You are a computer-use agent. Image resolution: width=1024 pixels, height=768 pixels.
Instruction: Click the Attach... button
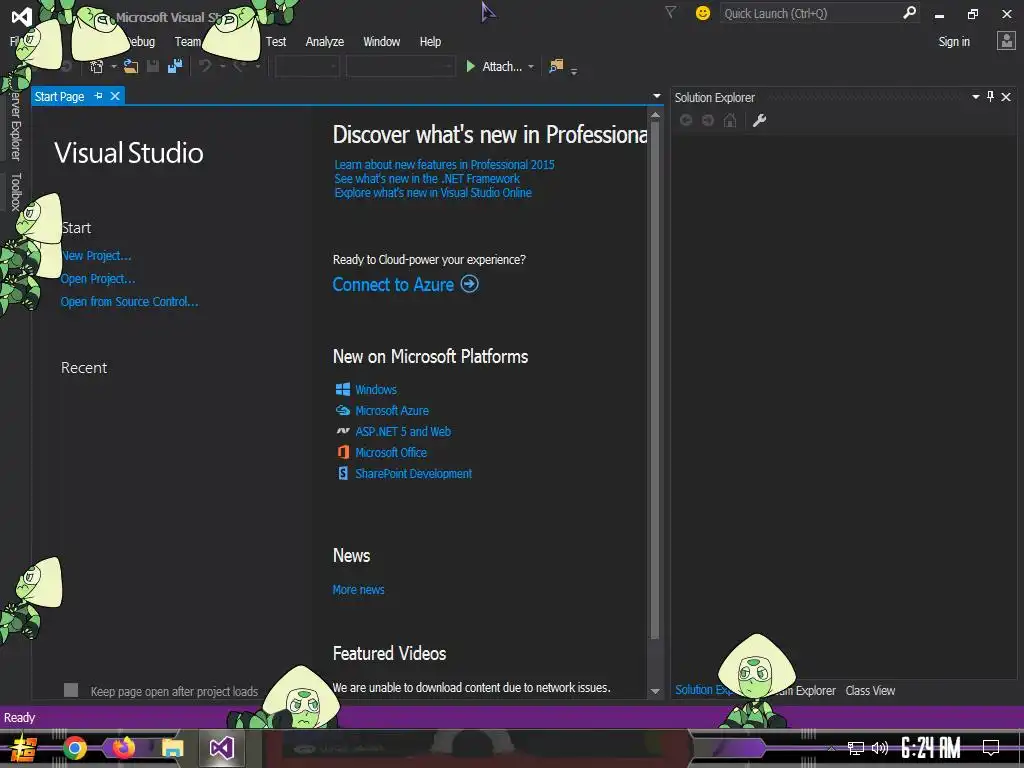pos(502,67)
